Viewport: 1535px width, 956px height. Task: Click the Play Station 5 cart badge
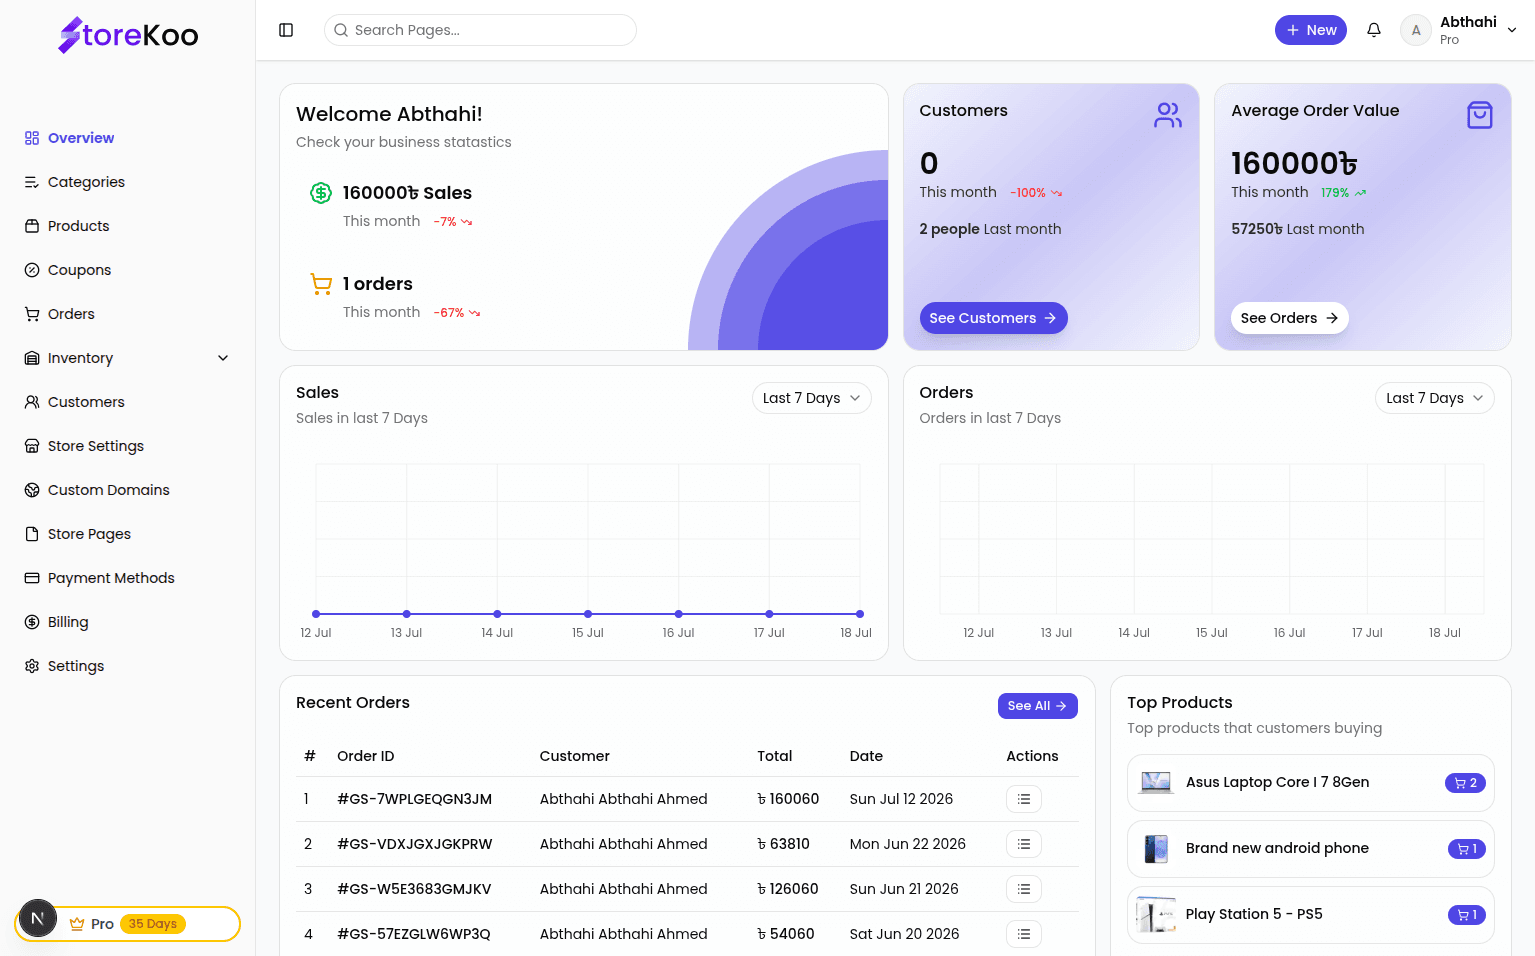tap(1467, 915)
